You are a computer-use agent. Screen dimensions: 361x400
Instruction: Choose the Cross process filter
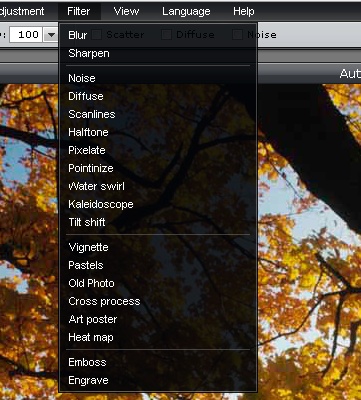[x=158, y=301]
